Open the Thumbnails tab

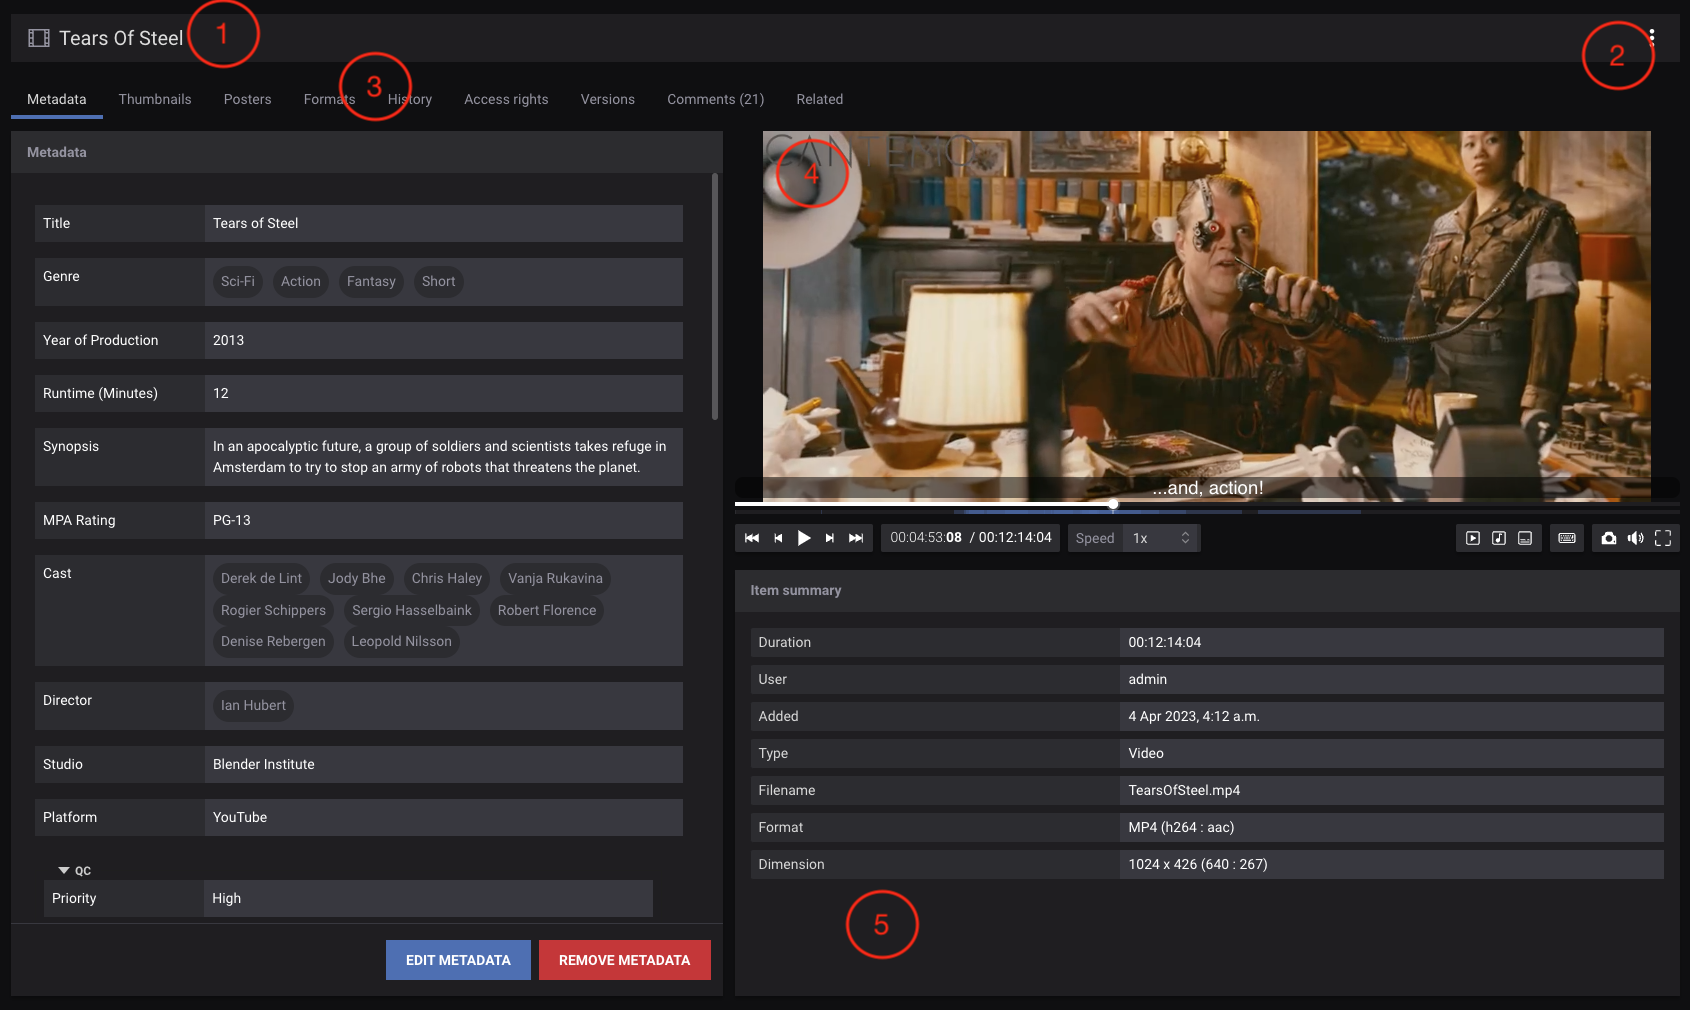[155, 99]
